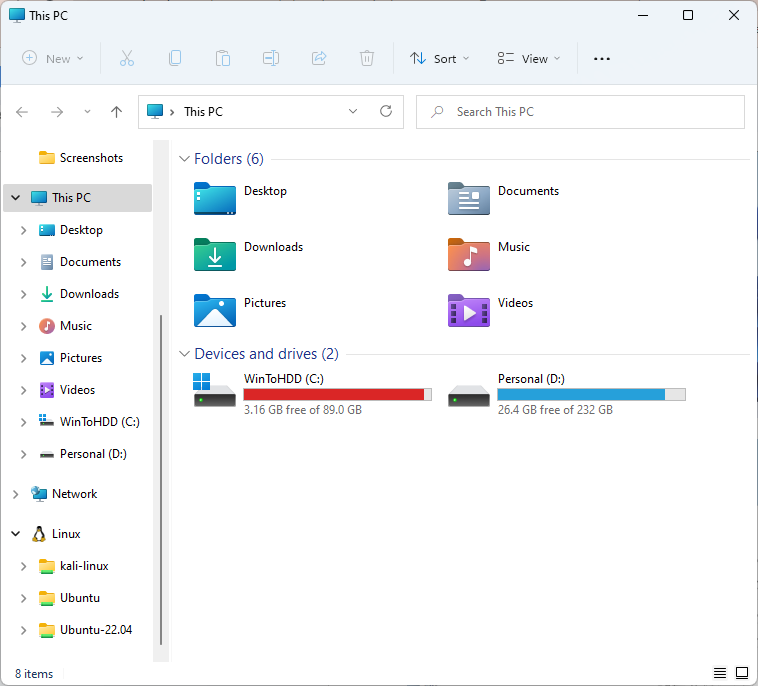Expand the Videos node in sidebar
758x686 pixels.
click(x=23, y=390)
